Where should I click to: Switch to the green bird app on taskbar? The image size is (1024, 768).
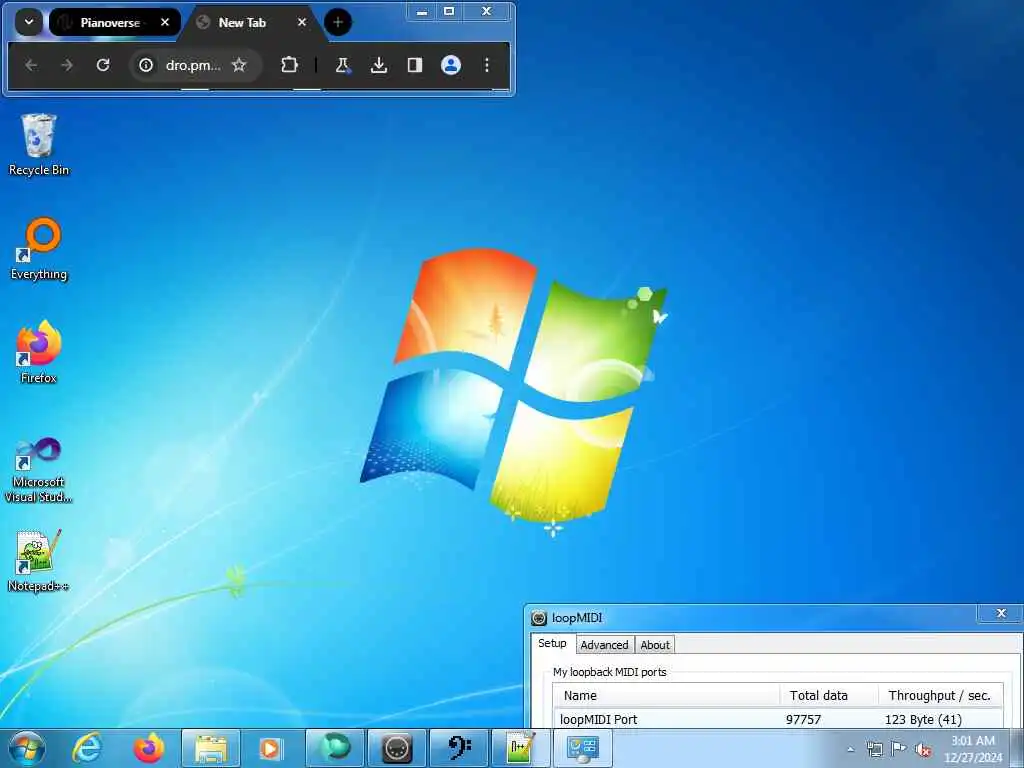click(x=334, y=748)
